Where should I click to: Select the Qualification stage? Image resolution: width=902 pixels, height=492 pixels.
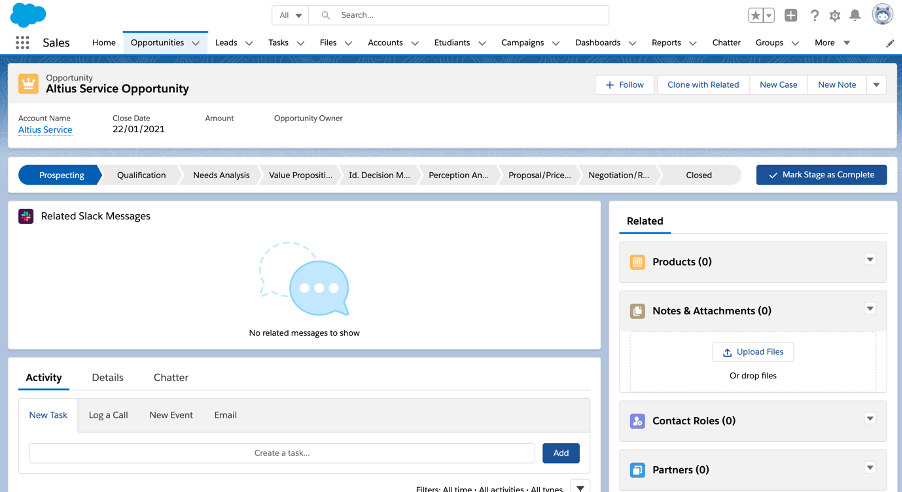142,175
